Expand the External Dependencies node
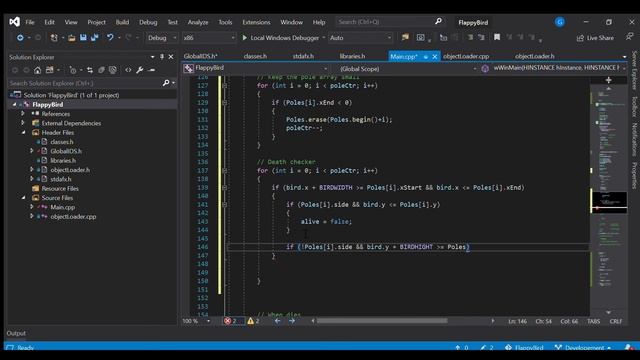Image resolution: width=640 pixels, height=360 pixels. pos(23,123)
